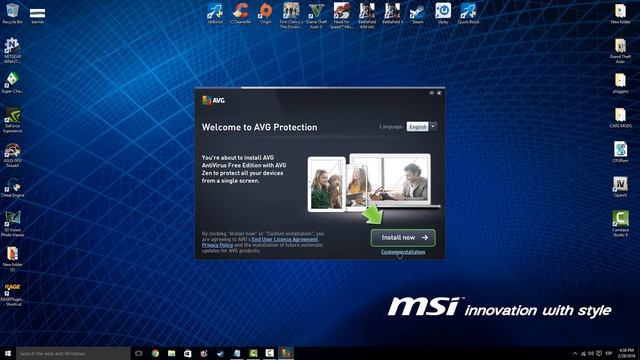Open the GeForce Experience desktop shortcut
The height and width of the screenshot is (360, 640).
click(12, 120)
